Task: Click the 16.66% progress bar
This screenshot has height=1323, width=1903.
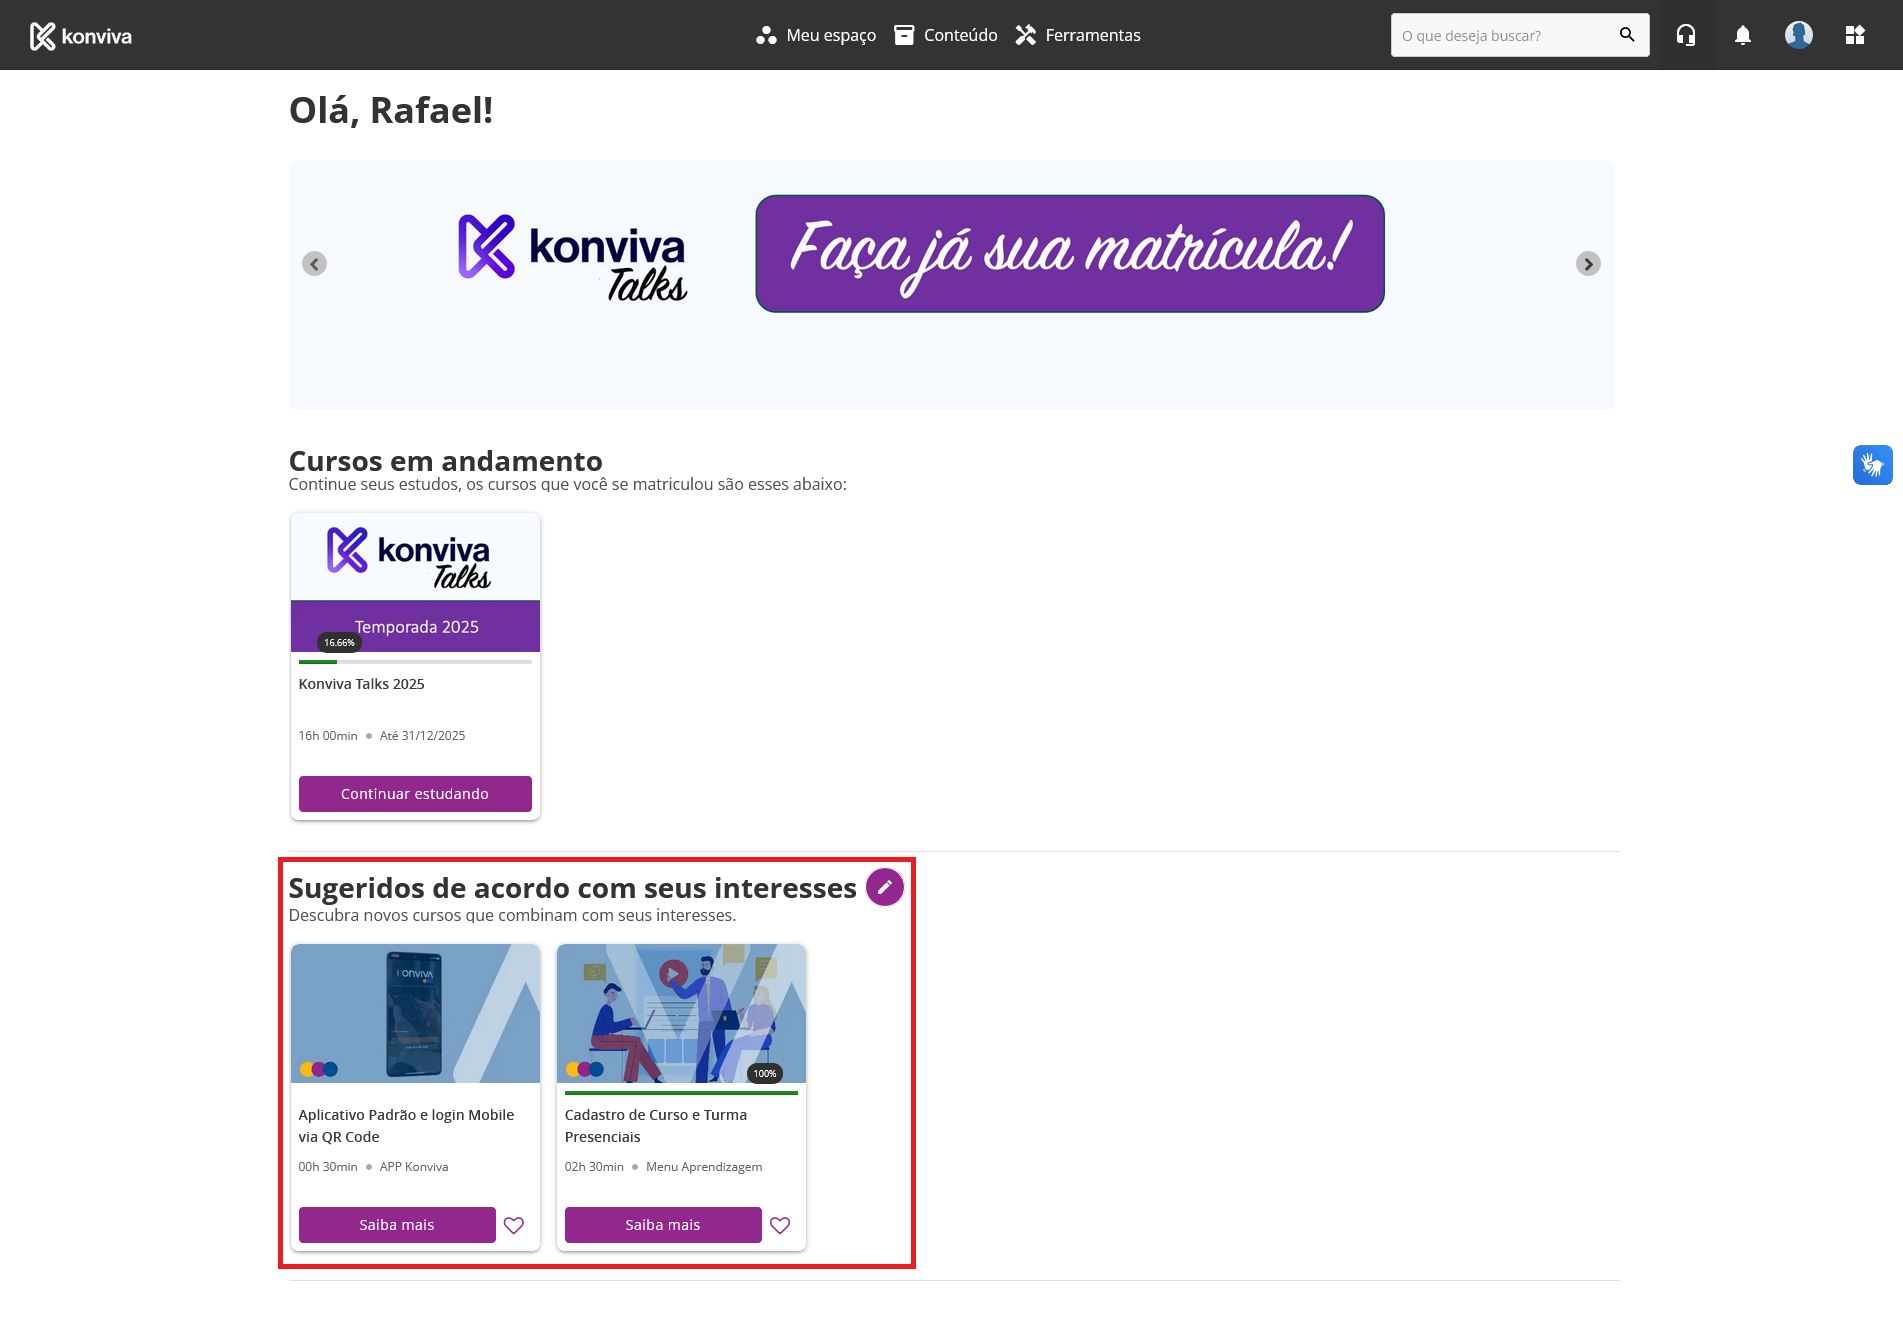Action: click(415, 662)
